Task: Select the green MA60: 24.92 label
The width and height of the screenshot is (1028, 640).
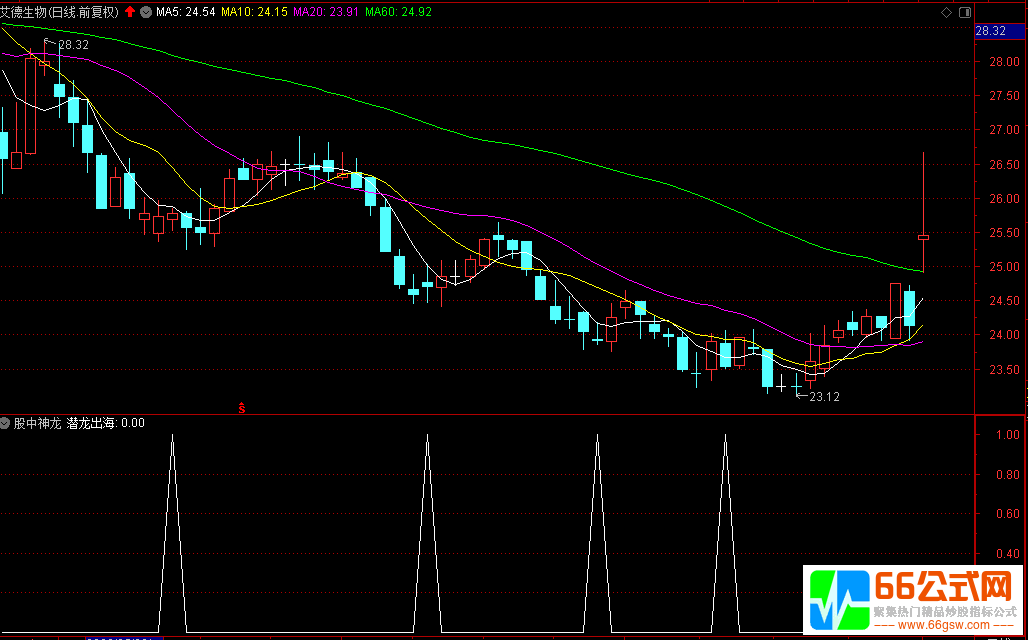Action: tap(398, 11)
